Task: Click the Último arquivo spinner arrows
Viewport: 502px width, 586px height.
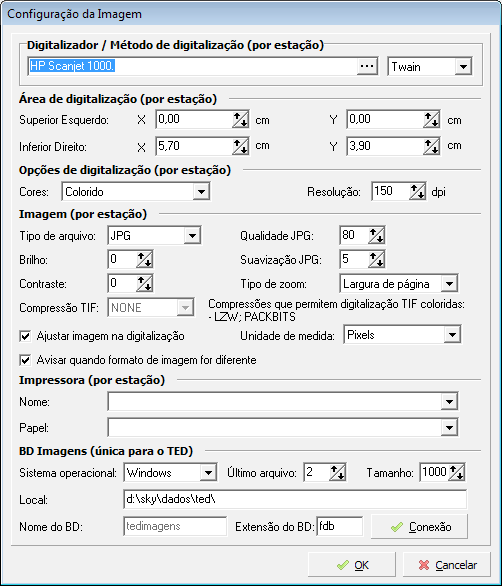Action: point(338,472)
